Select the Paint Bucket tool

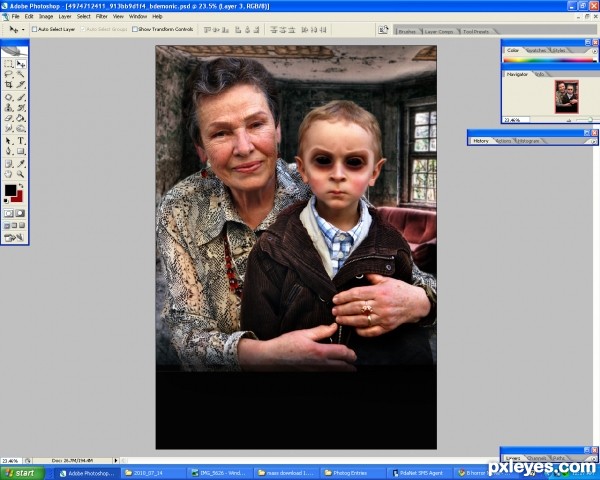[21, 118]
